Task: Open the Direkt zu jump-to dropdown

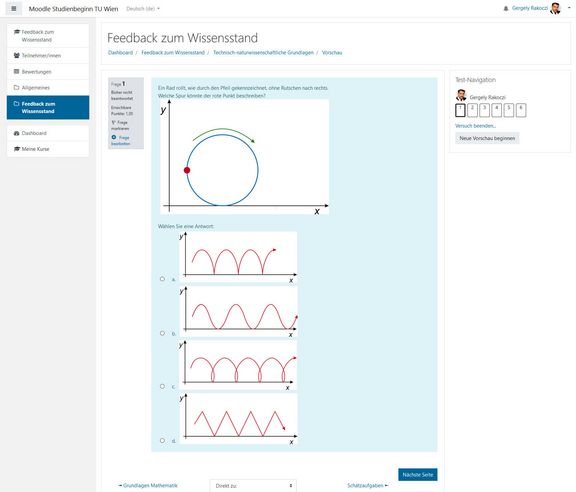Action: (x=253, y=485)
